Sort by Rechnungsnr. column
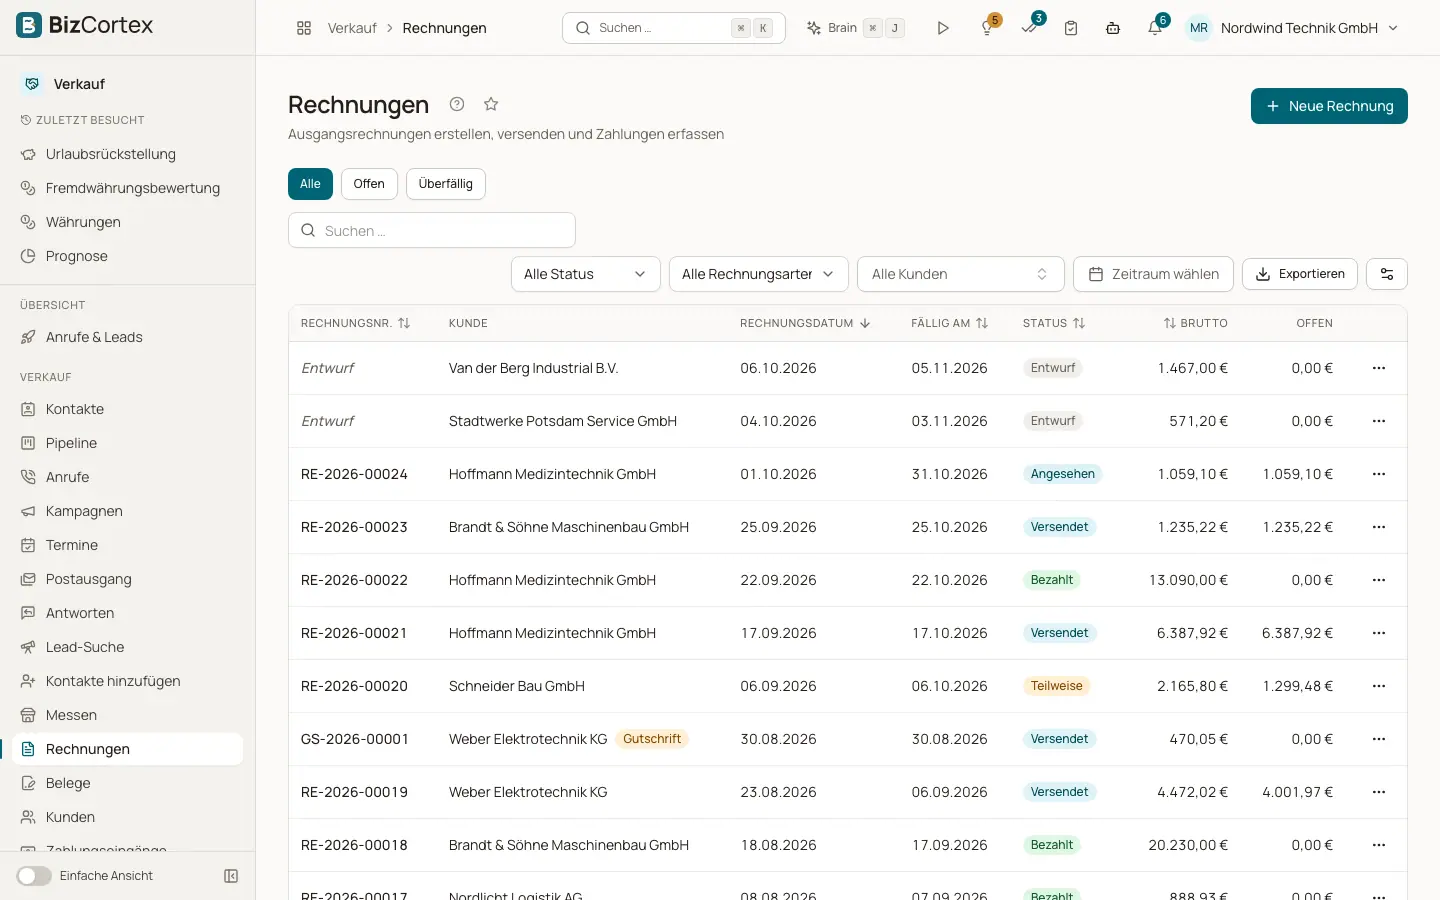Screen dimensions: 1440x900 coord(355,323)
